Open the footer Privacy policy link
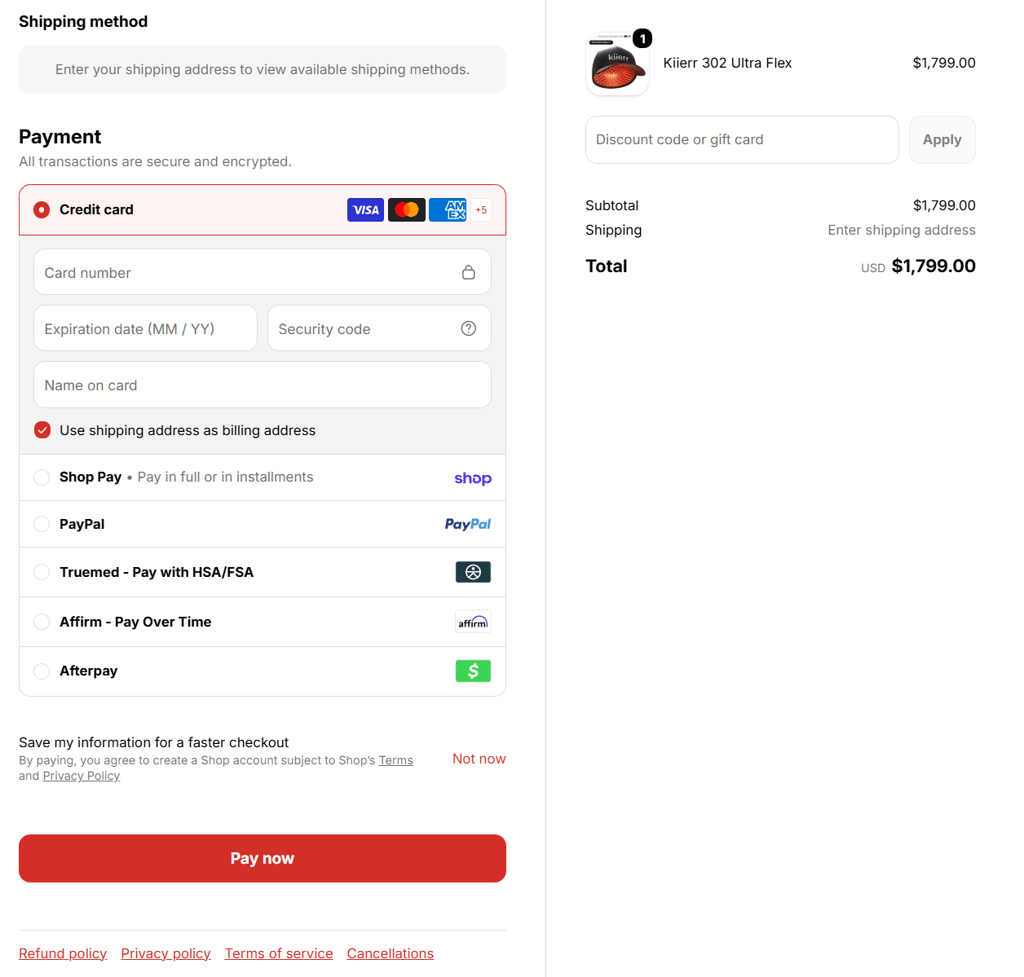Viewport: 1024px width, 977px height. tap(166, 953)
